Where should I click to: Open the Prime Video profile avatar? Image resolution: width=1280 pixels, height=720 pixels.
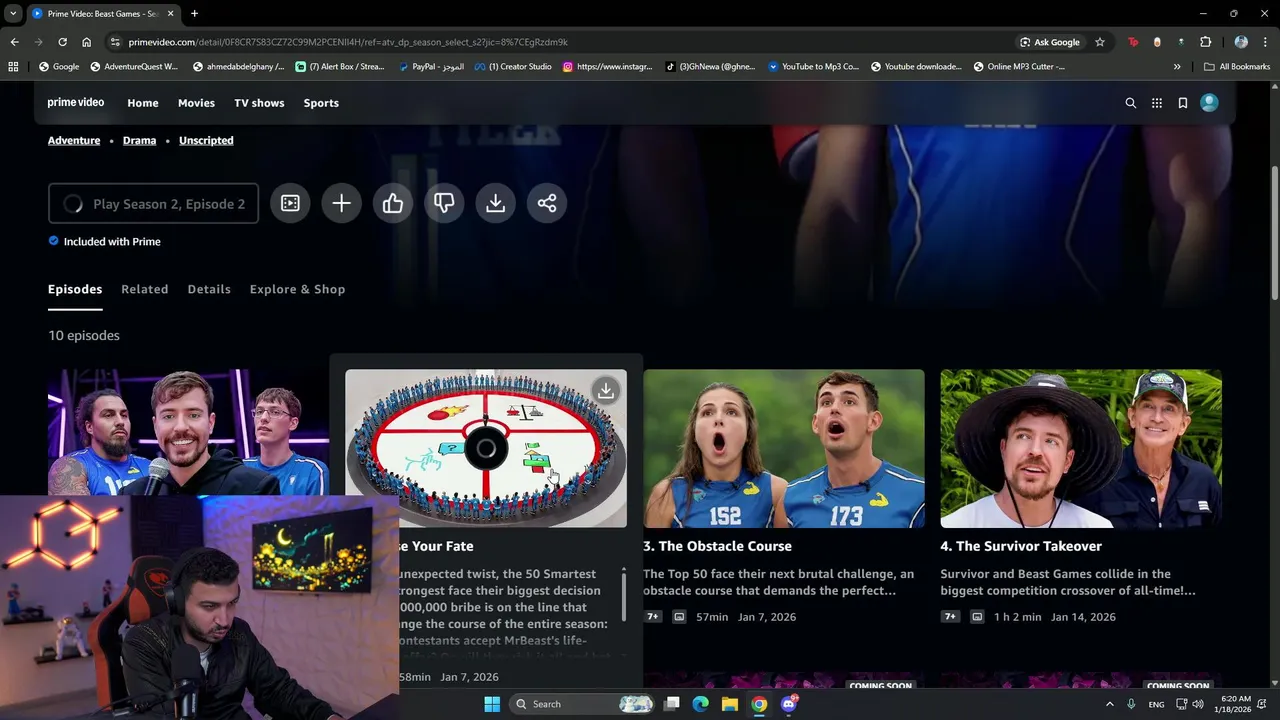click(x=1209, y=102)
